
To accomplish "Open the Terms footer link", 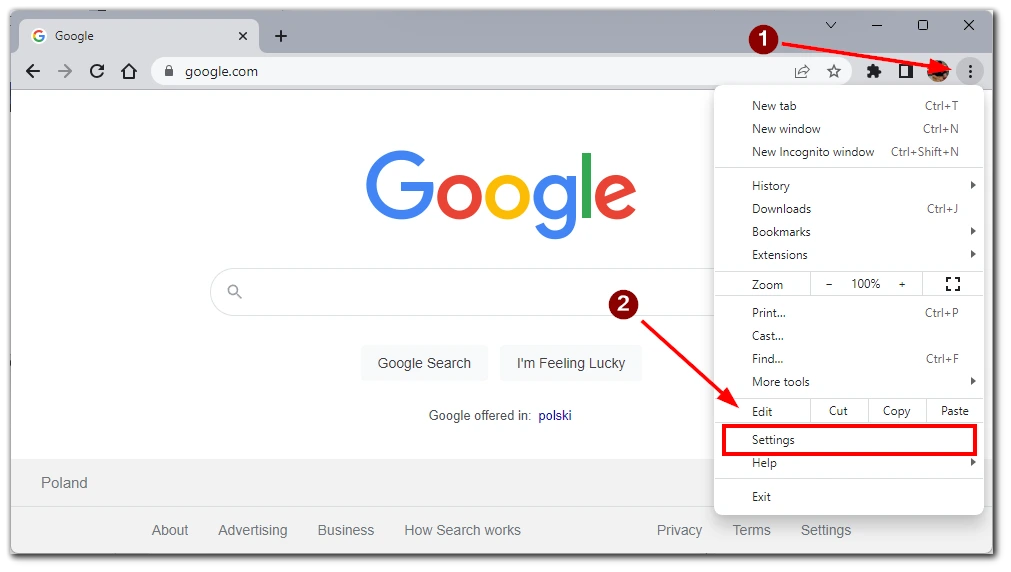I will [751, 531].
